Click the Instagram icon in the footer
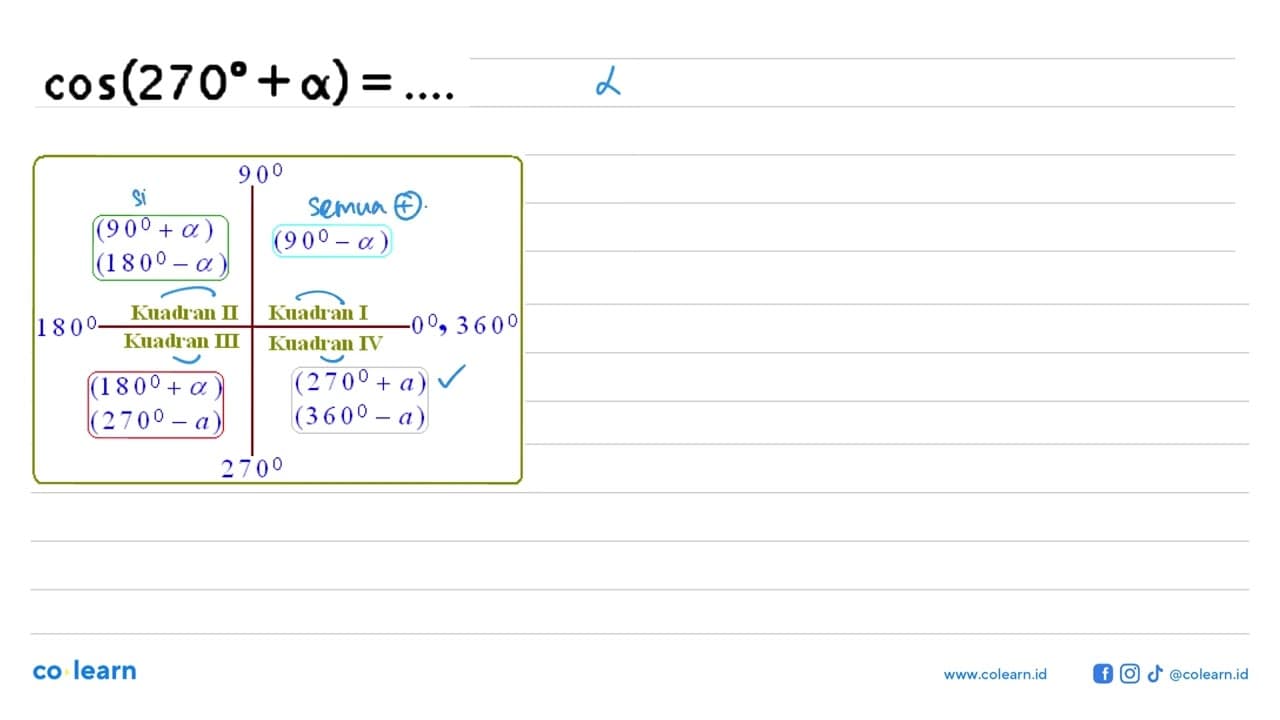This screenshot has height=720, width=1280. (1130, 674)
